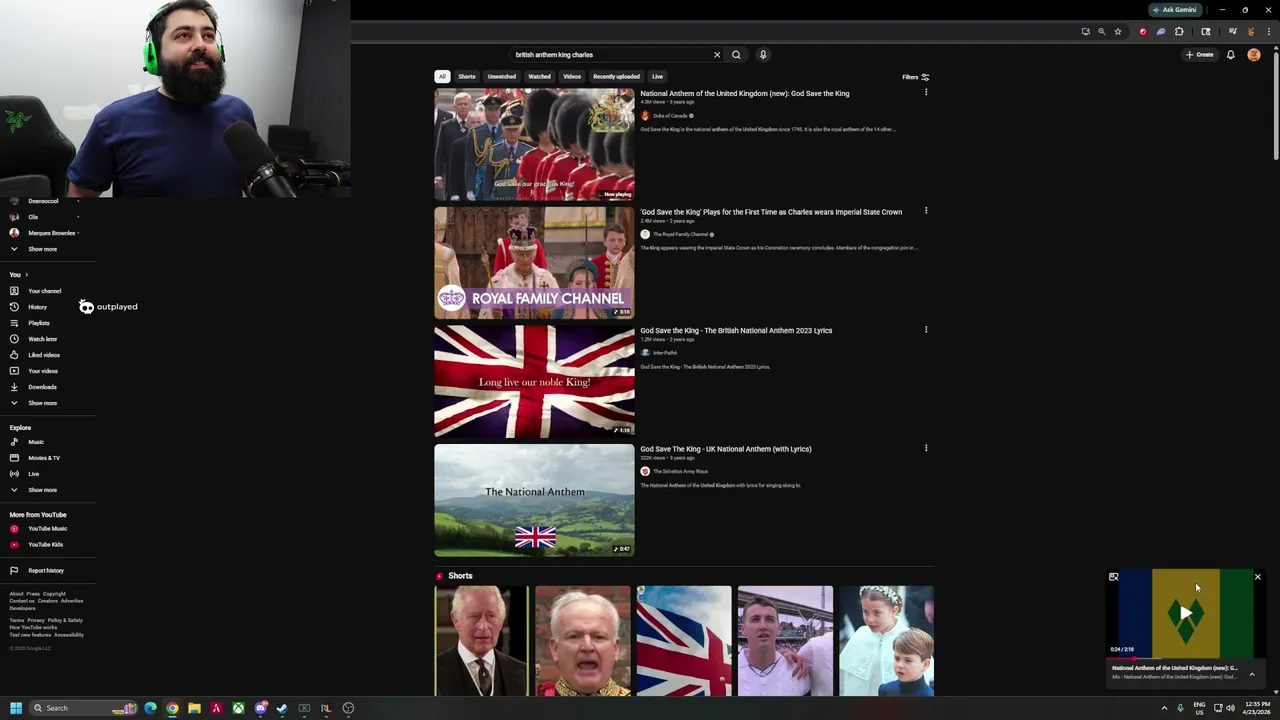1280x720 pixels.
Task: Open Discord from the taskbar
Action: (260, 708)
